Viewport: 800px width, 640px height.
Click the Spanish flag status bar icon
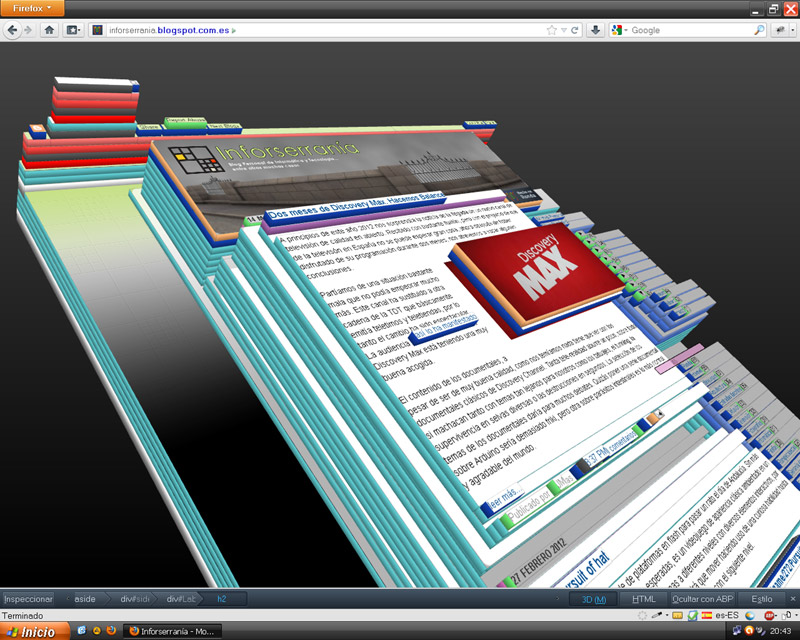(707, 616)
